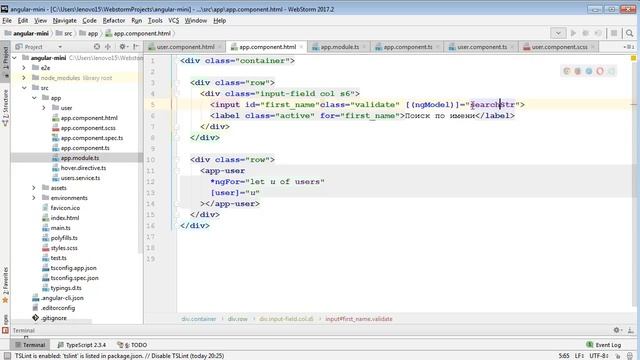The height and width of the screenshot is (360, 640).
Task: Open the Terminal tool window button
Action: (x=30, y=345)
